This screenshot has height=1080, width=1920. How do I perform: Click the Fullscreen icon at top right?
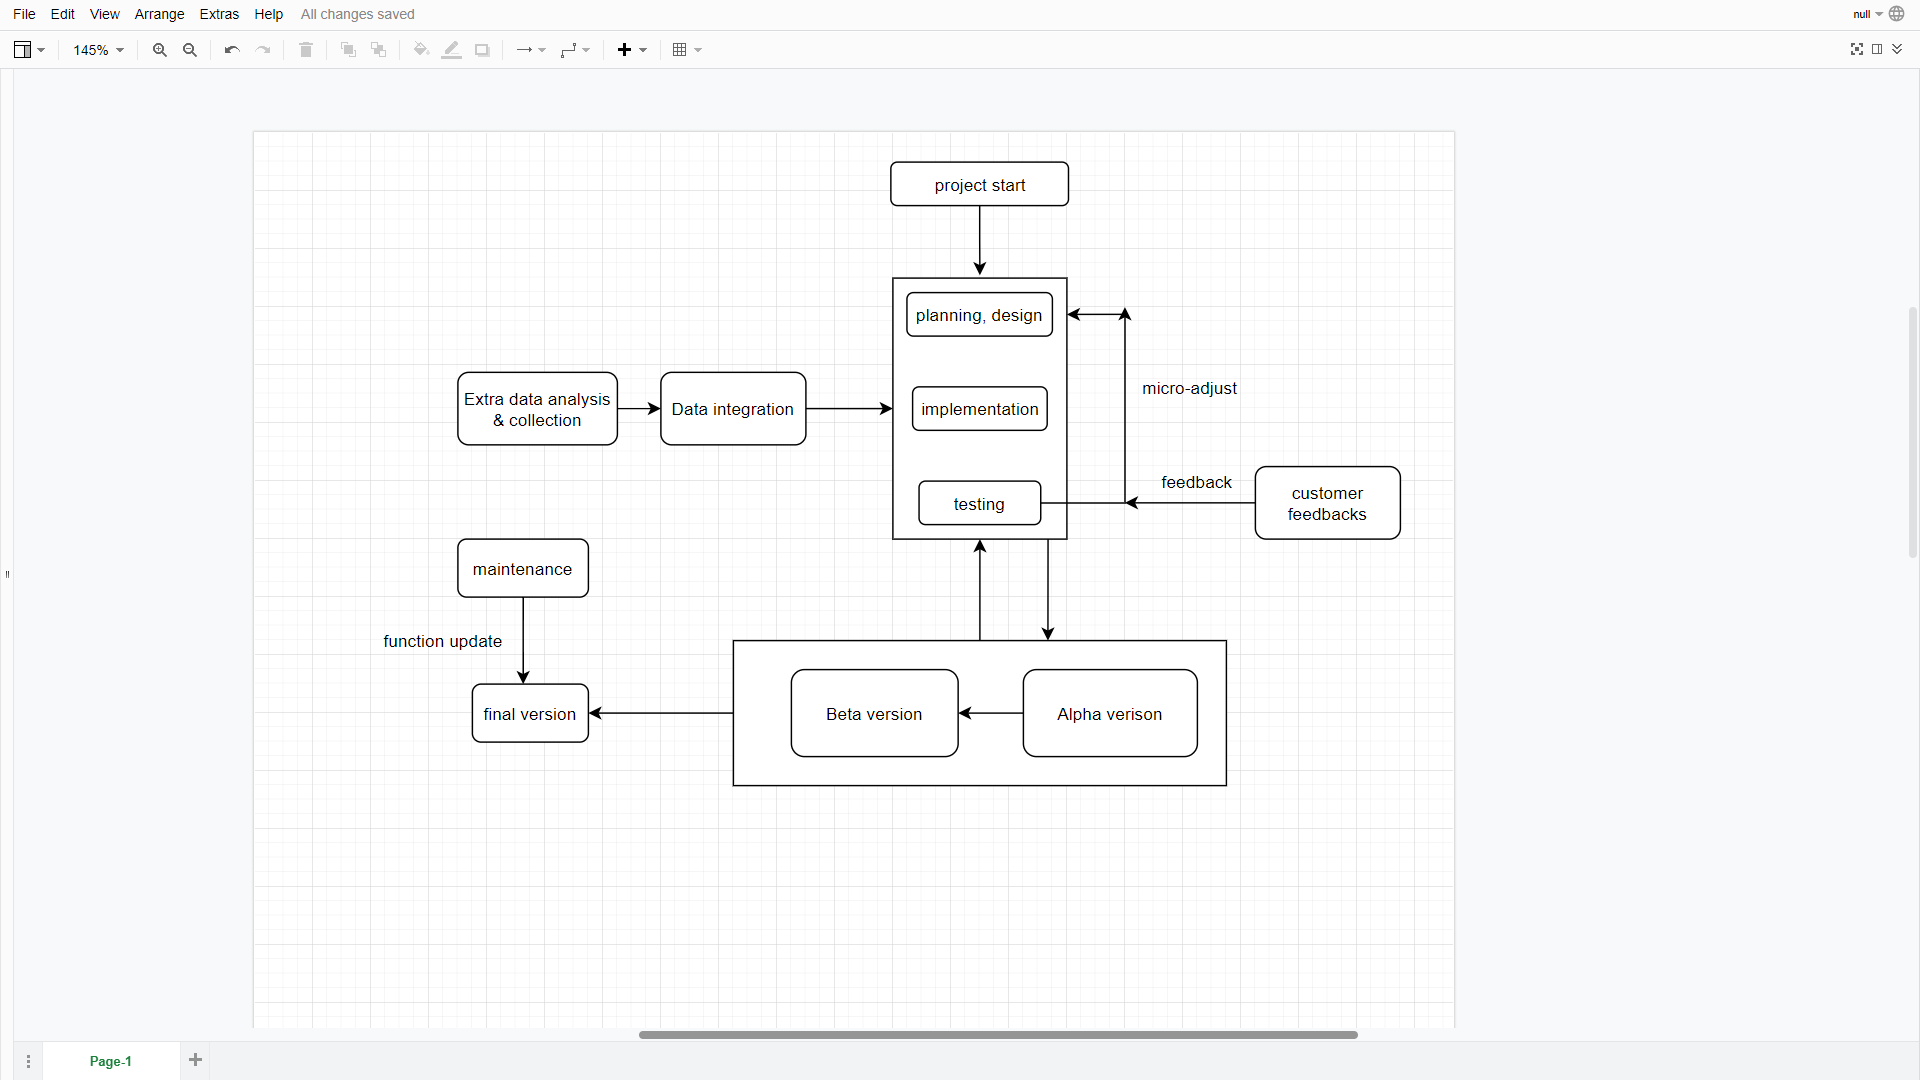point(1857,49)
